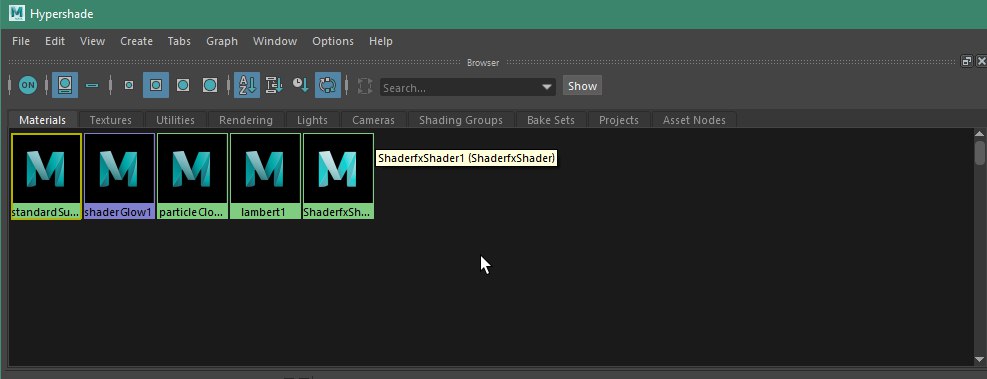Open the Create menu
This screenshot has width=987, height=379.
click(137, 41)
